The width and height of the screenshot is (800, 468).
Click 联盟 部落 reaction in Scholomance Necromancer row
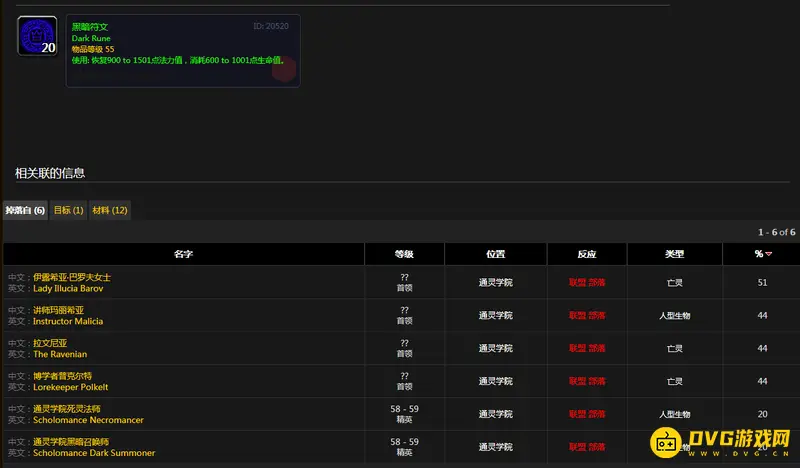587,414
